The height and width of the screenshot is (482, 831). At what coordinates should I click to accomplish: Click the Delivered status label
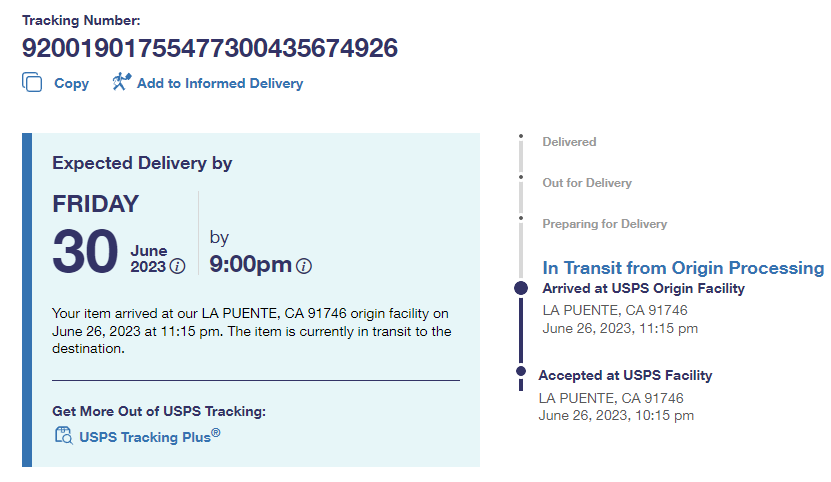point(569,142)
